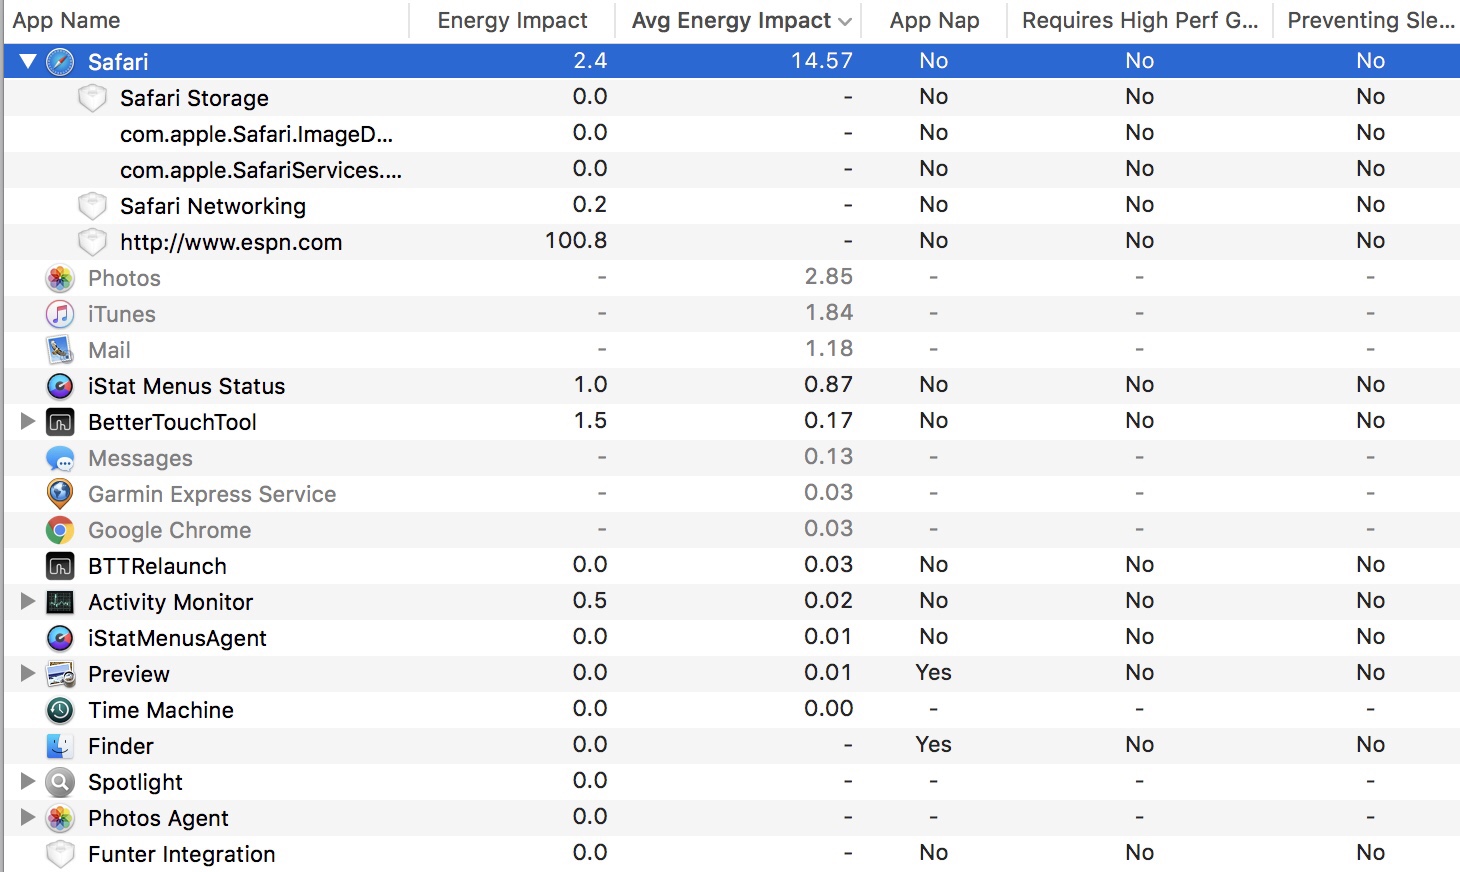Click the iTunes 1.84 average value

point(829,313)
